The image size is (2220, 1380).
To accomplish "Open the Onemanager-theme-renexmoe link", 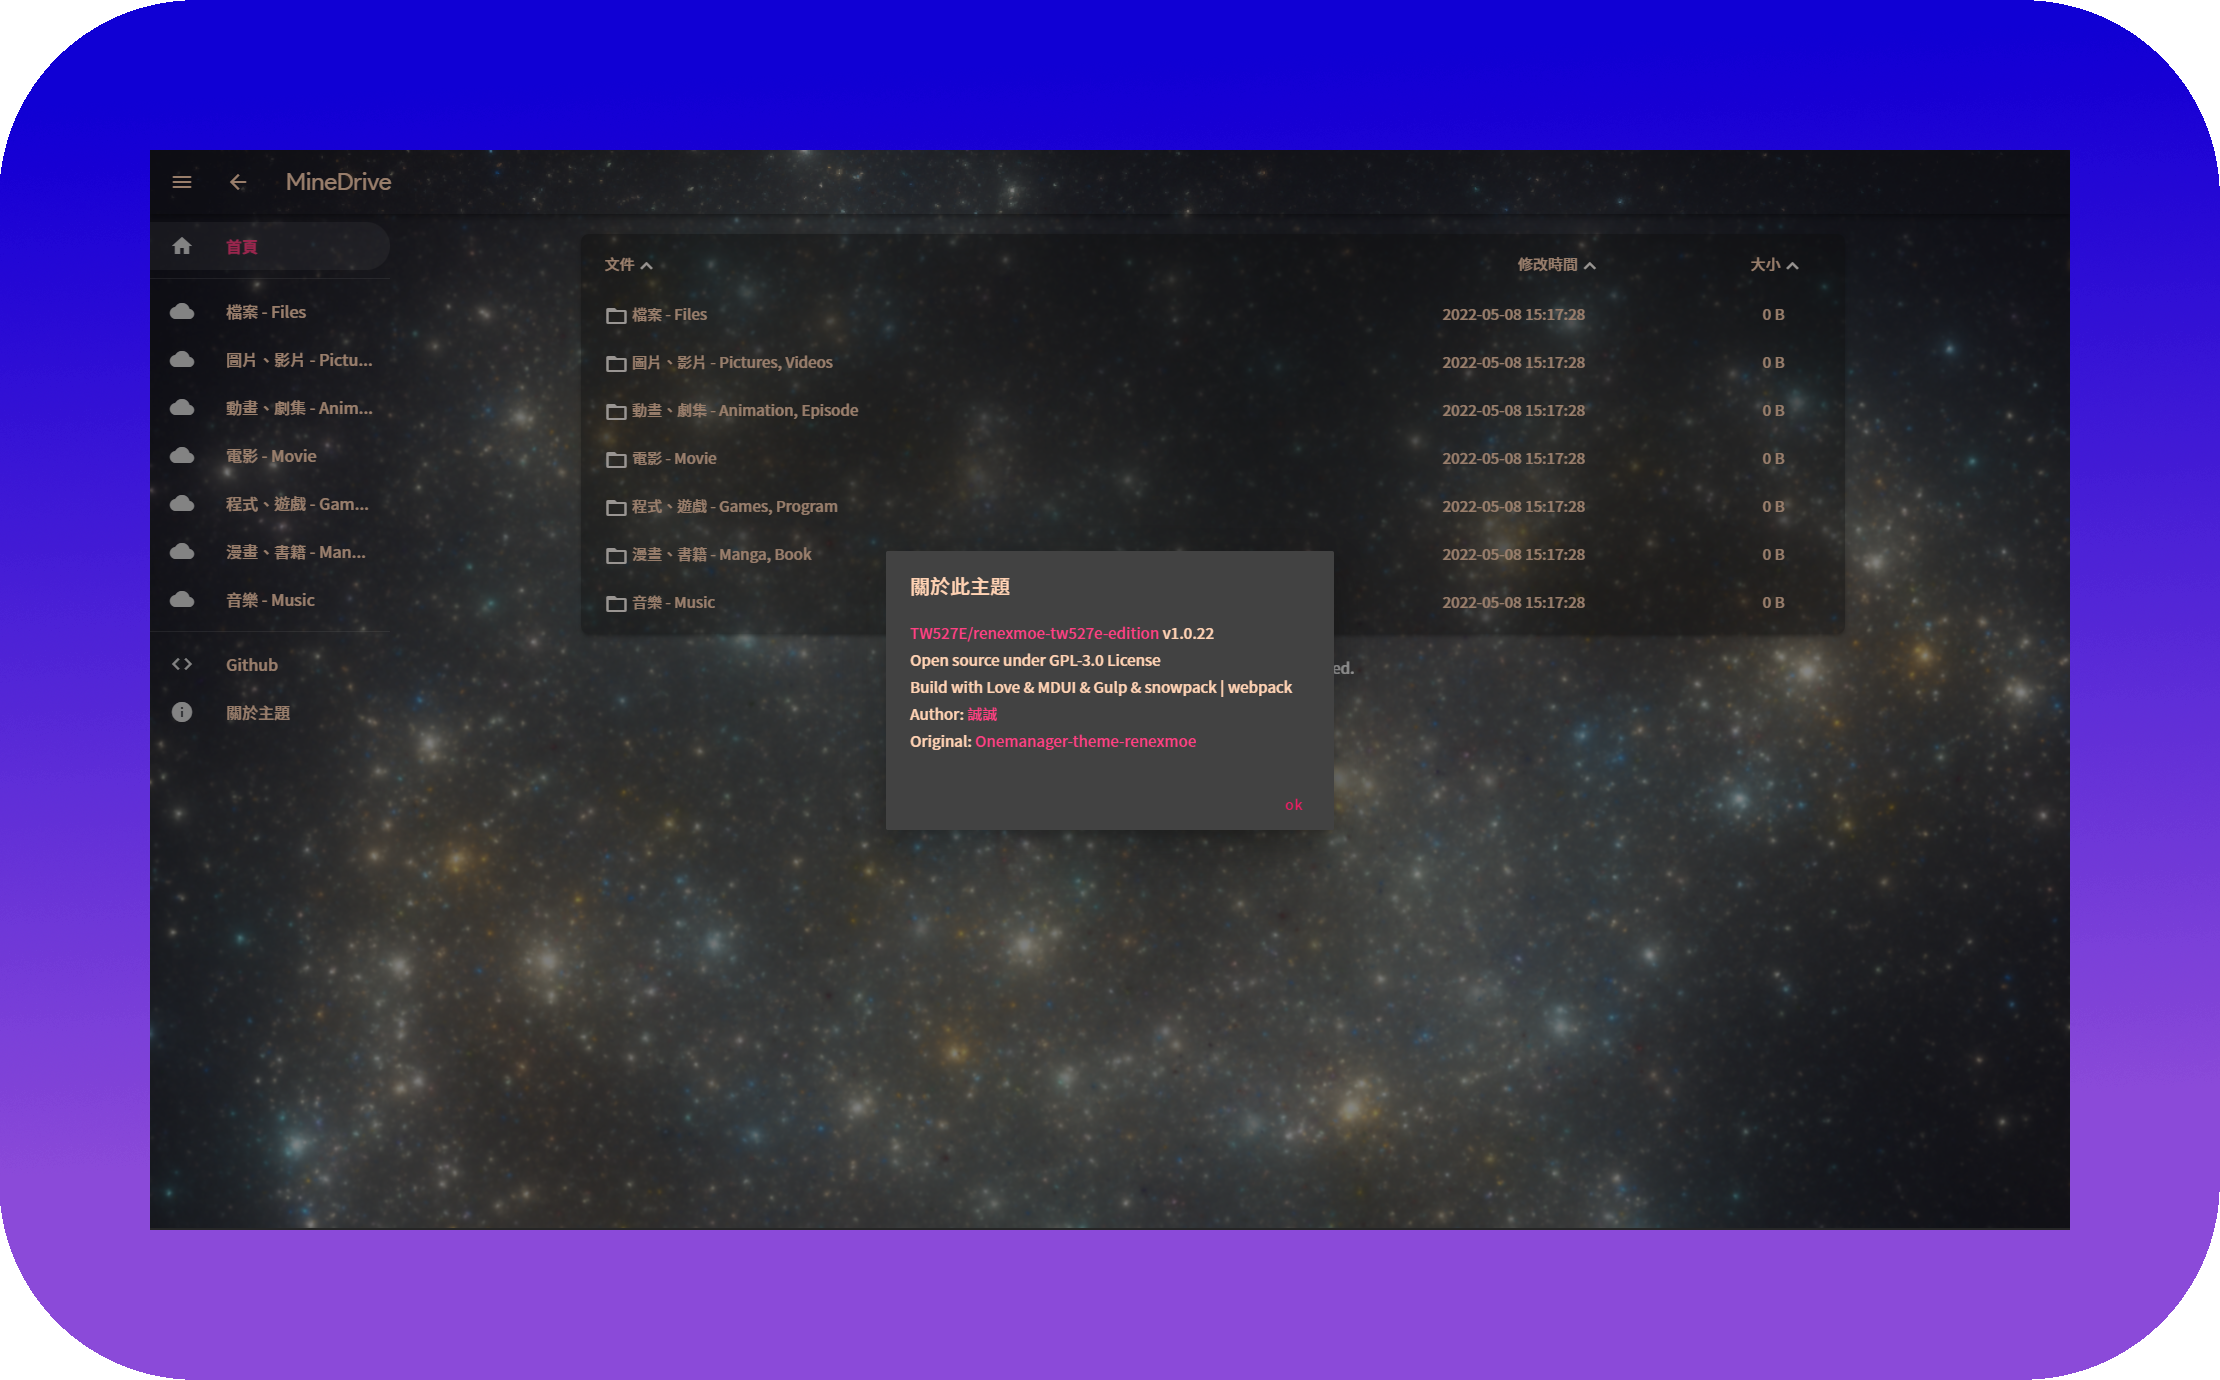I will [x=1085, y=741].
